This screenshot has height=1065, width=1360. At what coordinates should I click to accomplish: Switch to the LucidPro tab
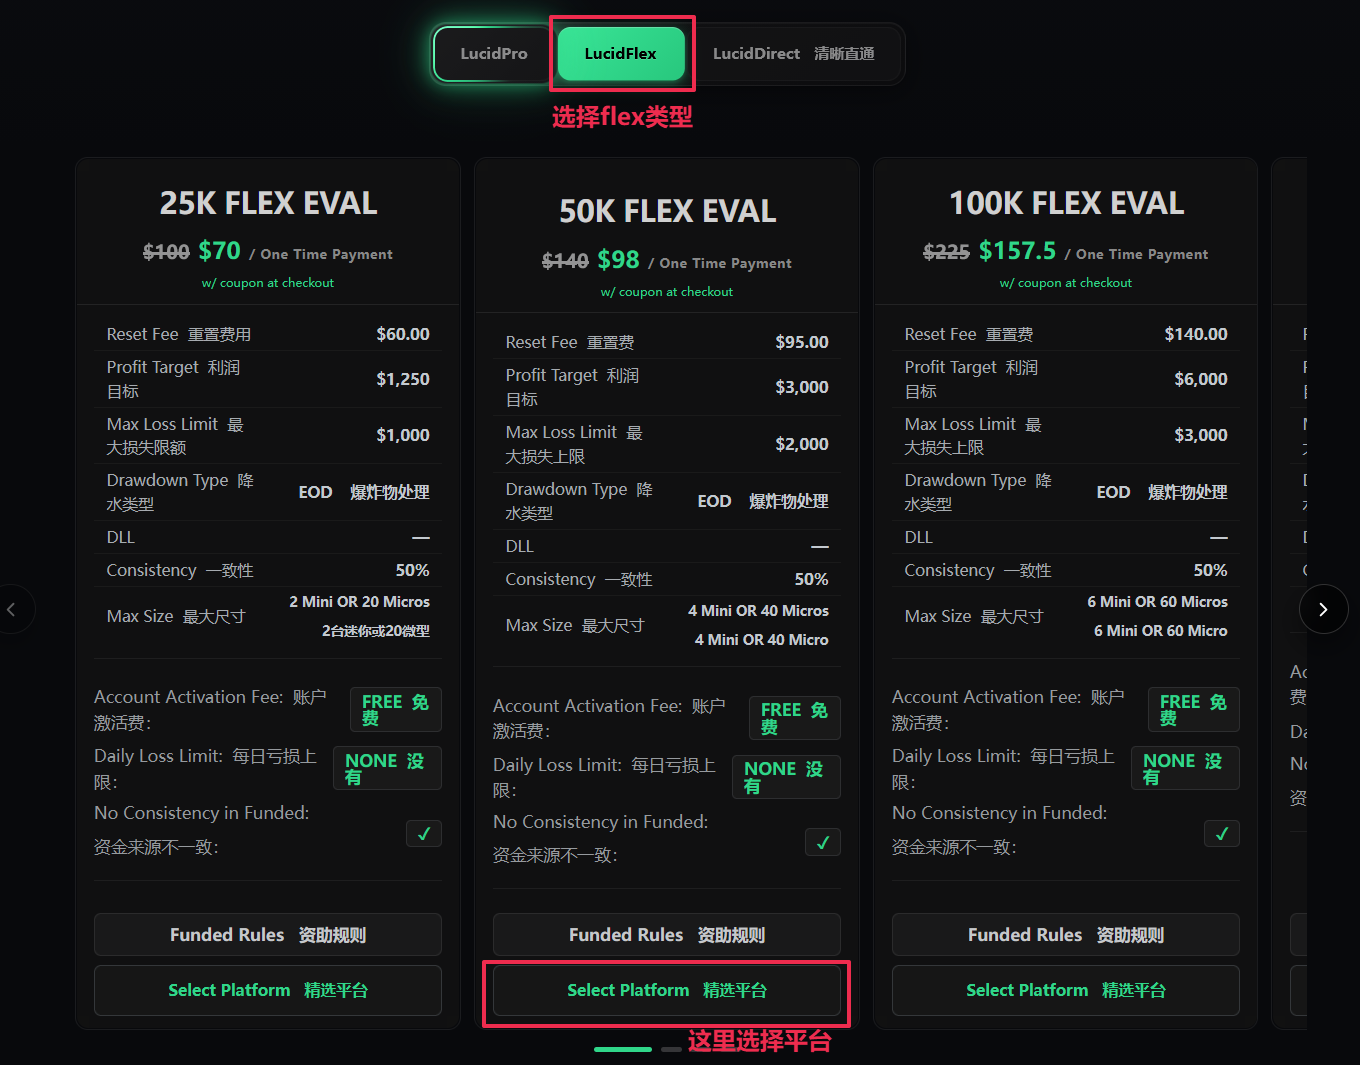pyautogui.click(x=494, y=54)
